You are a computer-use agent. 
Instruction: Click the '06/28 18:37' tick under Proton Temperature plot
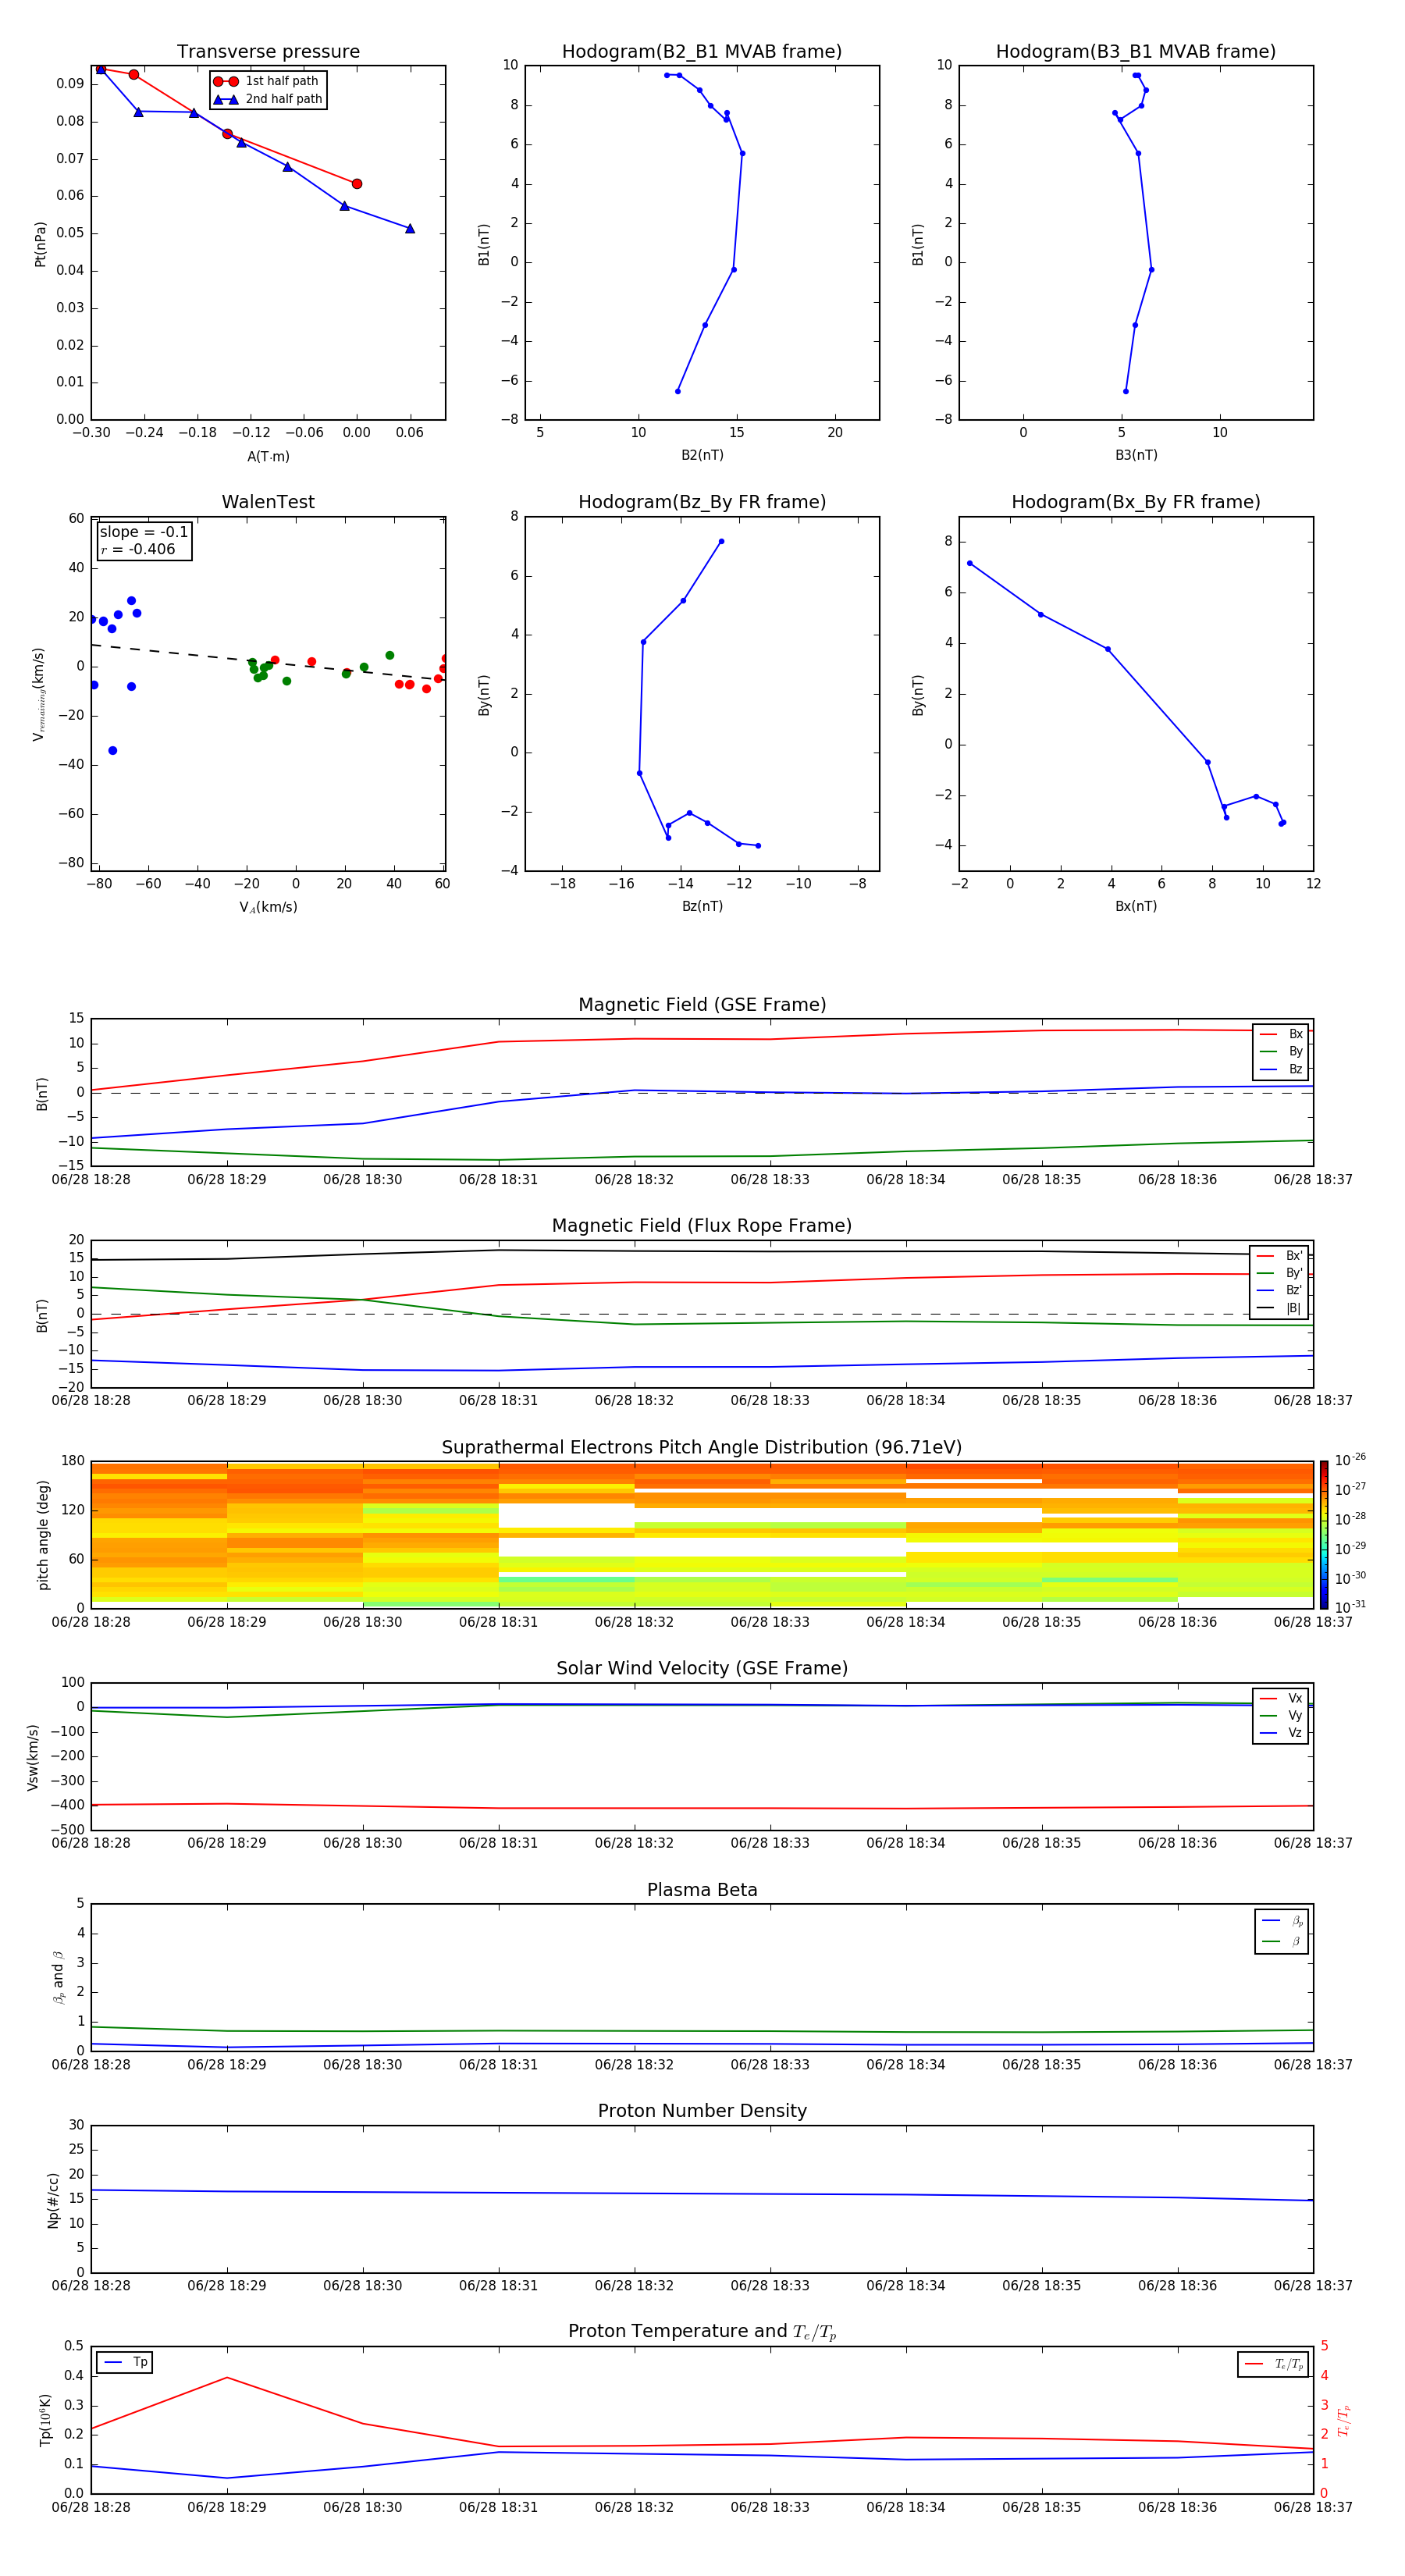1312,2507
